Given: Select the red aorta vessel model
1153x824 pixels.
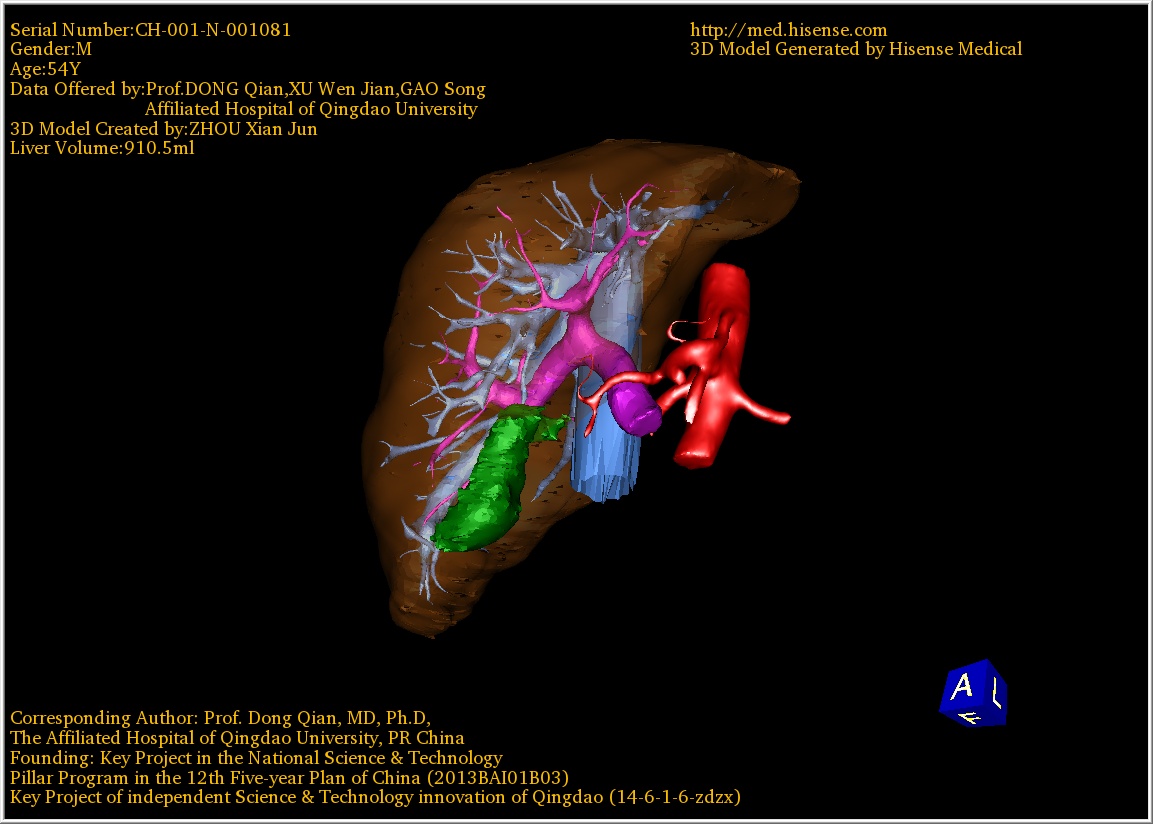Looking at the screenshot, I should (x=713, y=366).
